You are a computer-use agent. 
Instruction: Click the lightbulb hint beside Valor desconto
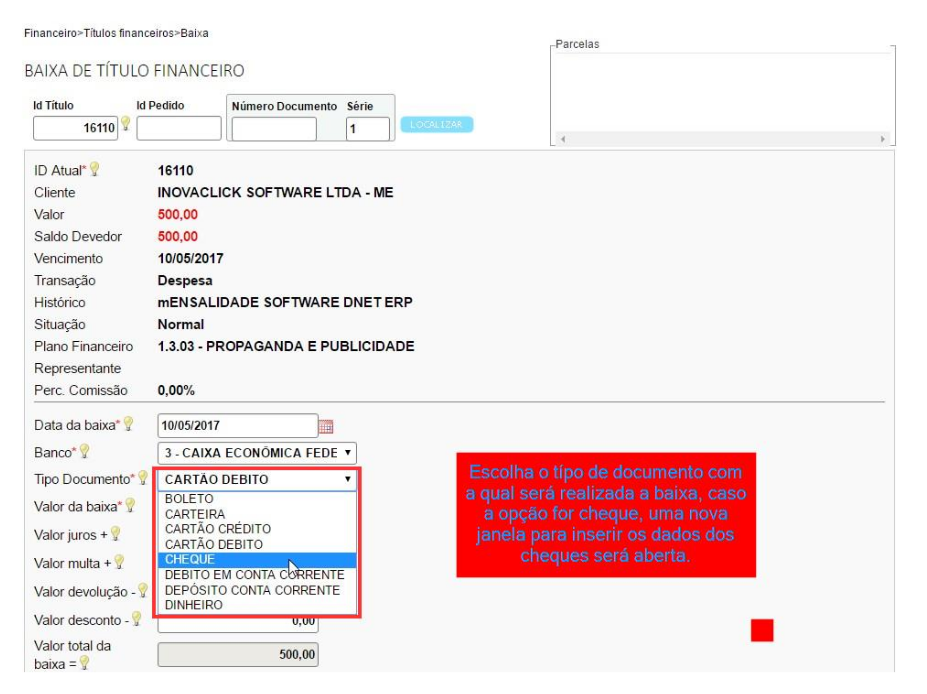coord(137,620)
